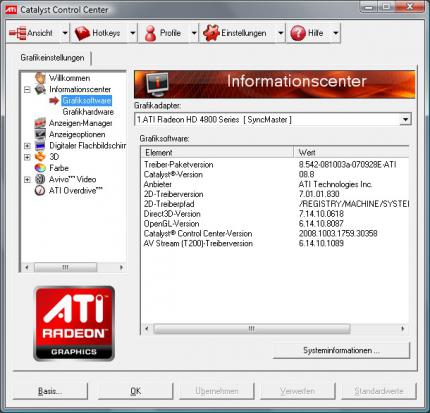The image size is (430, 413).
Task: Click the Standardwerte button
Action: point(379,391)
